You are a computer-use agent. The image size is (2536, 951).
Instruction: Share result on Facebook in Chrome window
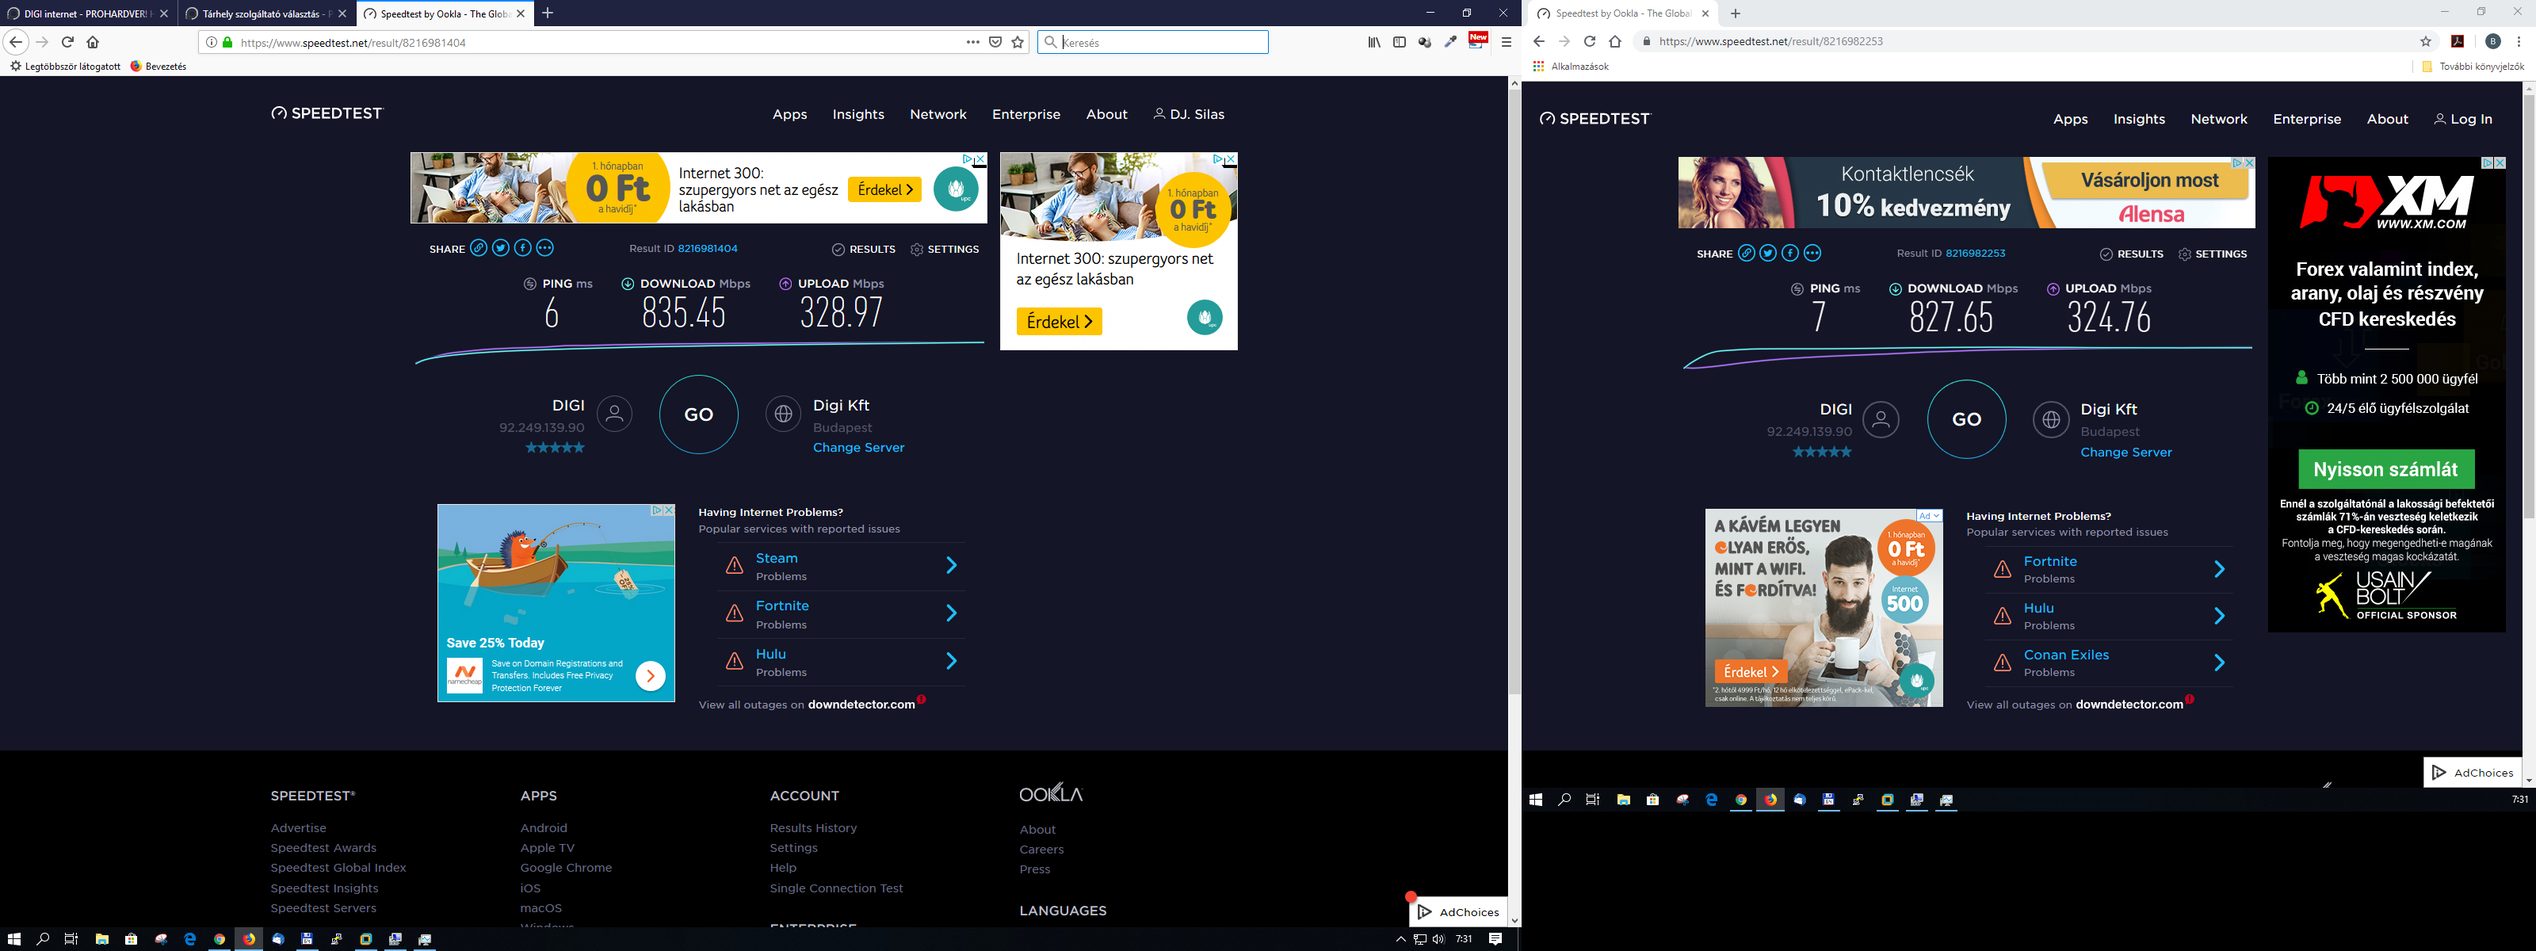[x=1790, y=253]
